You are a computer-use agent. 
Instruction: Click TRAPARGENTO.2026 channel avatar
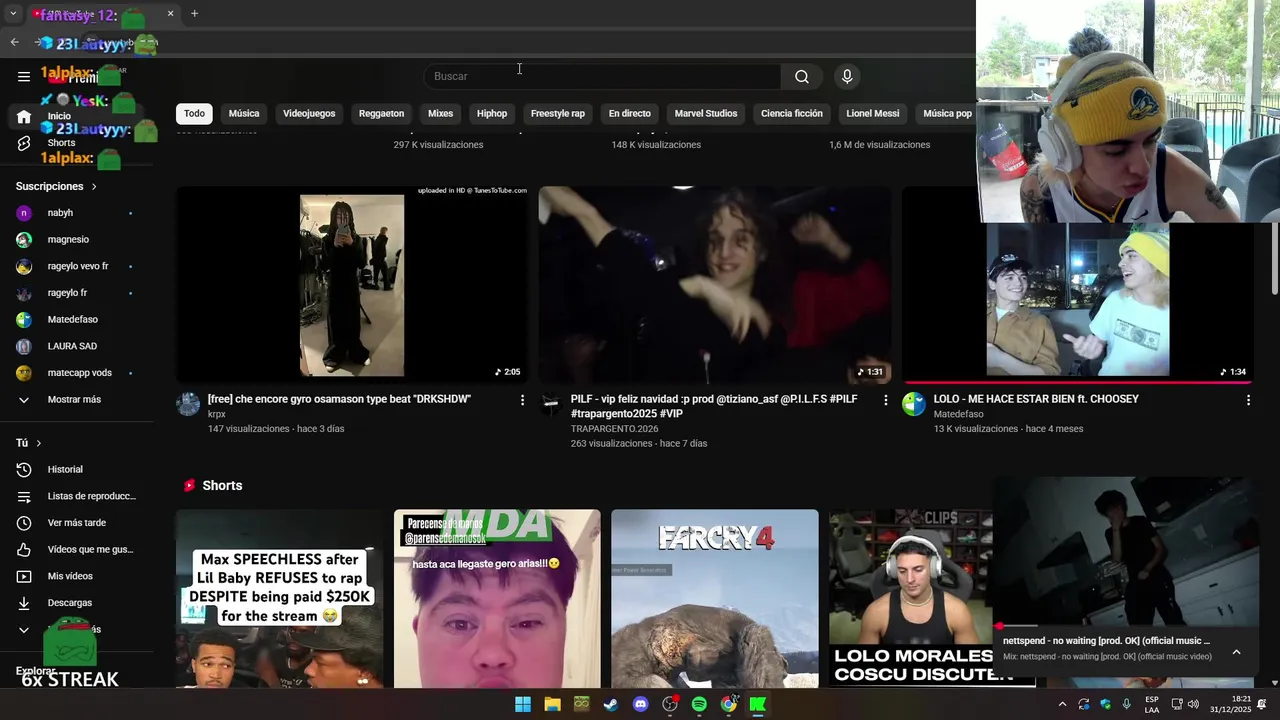(551, 404)
